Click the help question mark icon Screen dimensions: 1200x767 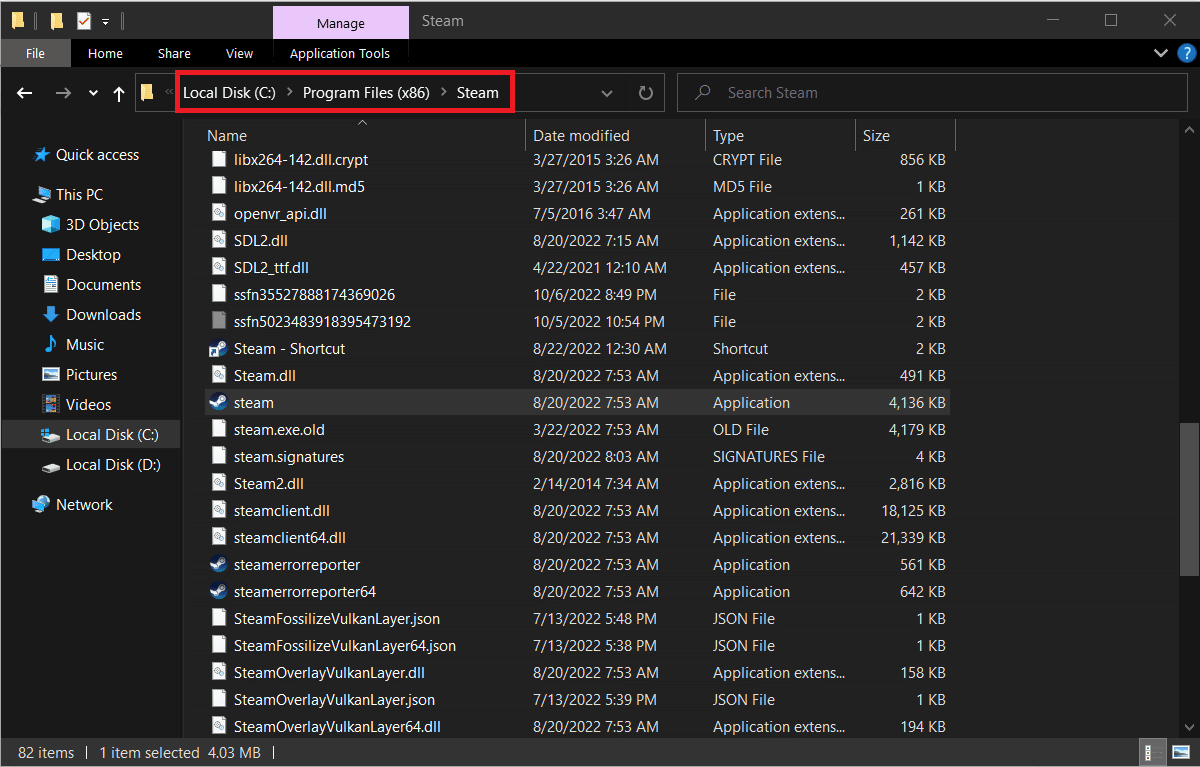click(1187, 53)
